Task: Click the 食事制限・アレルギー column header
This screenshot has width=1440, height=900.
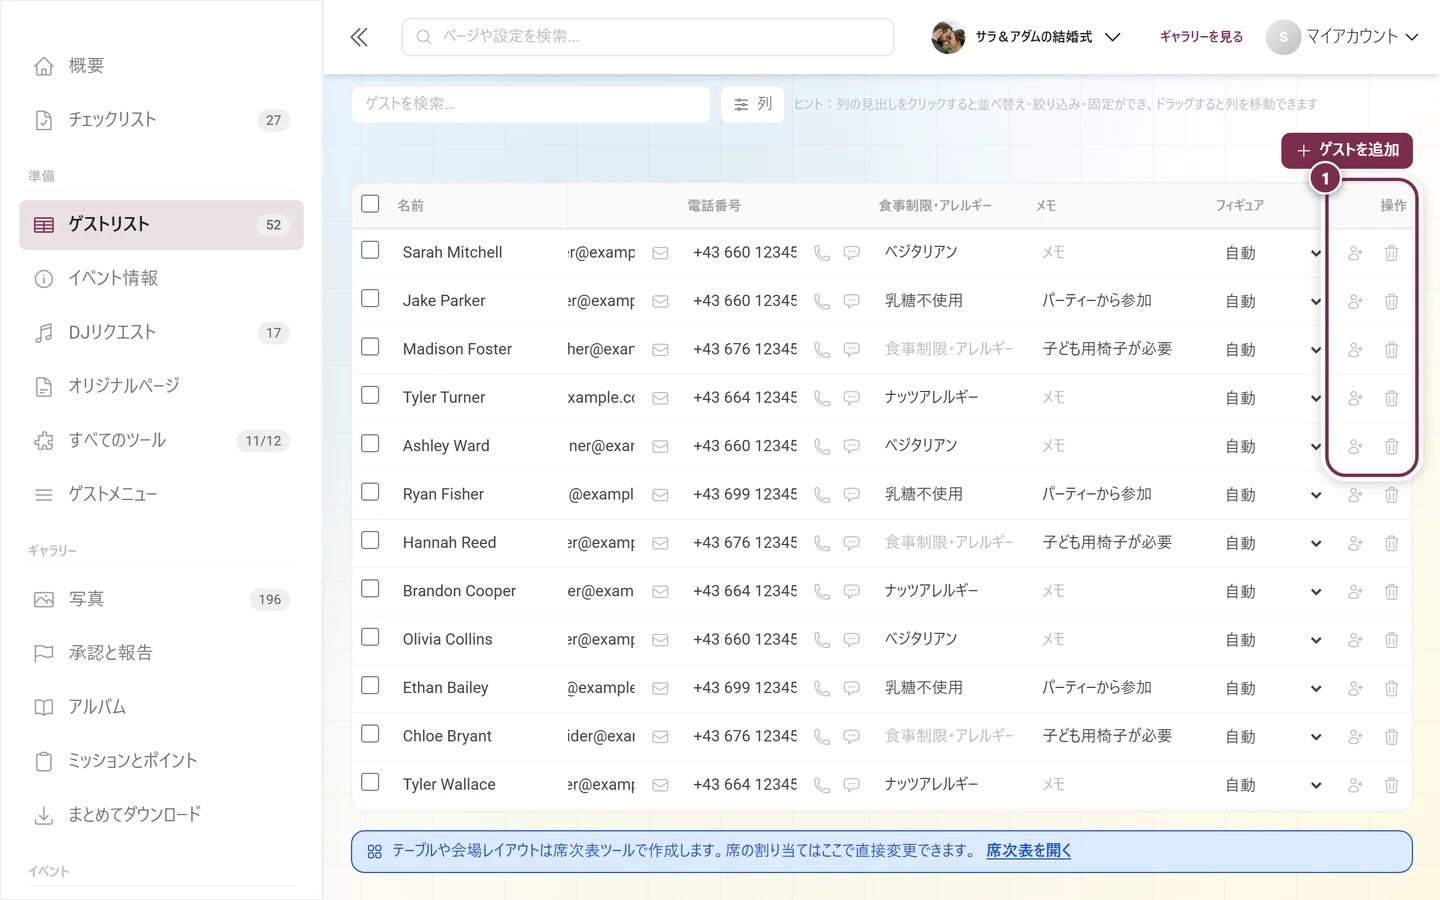Action: coord(935,206)
